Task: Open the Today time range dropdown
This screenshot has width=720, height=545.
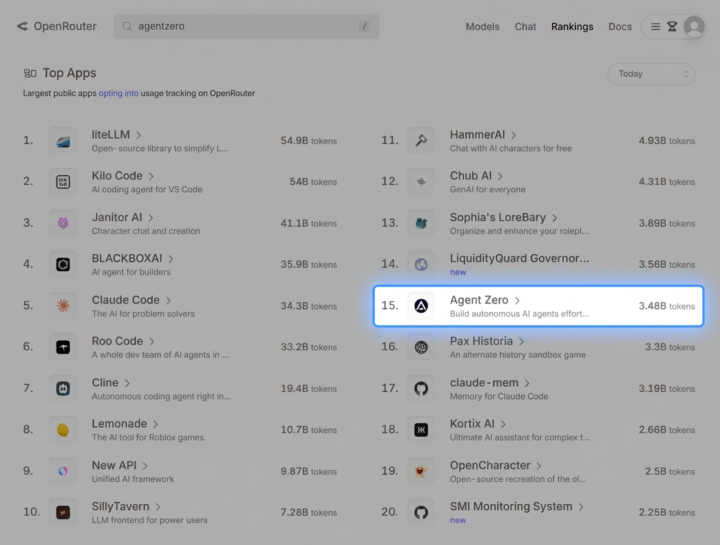Action: 651,74
